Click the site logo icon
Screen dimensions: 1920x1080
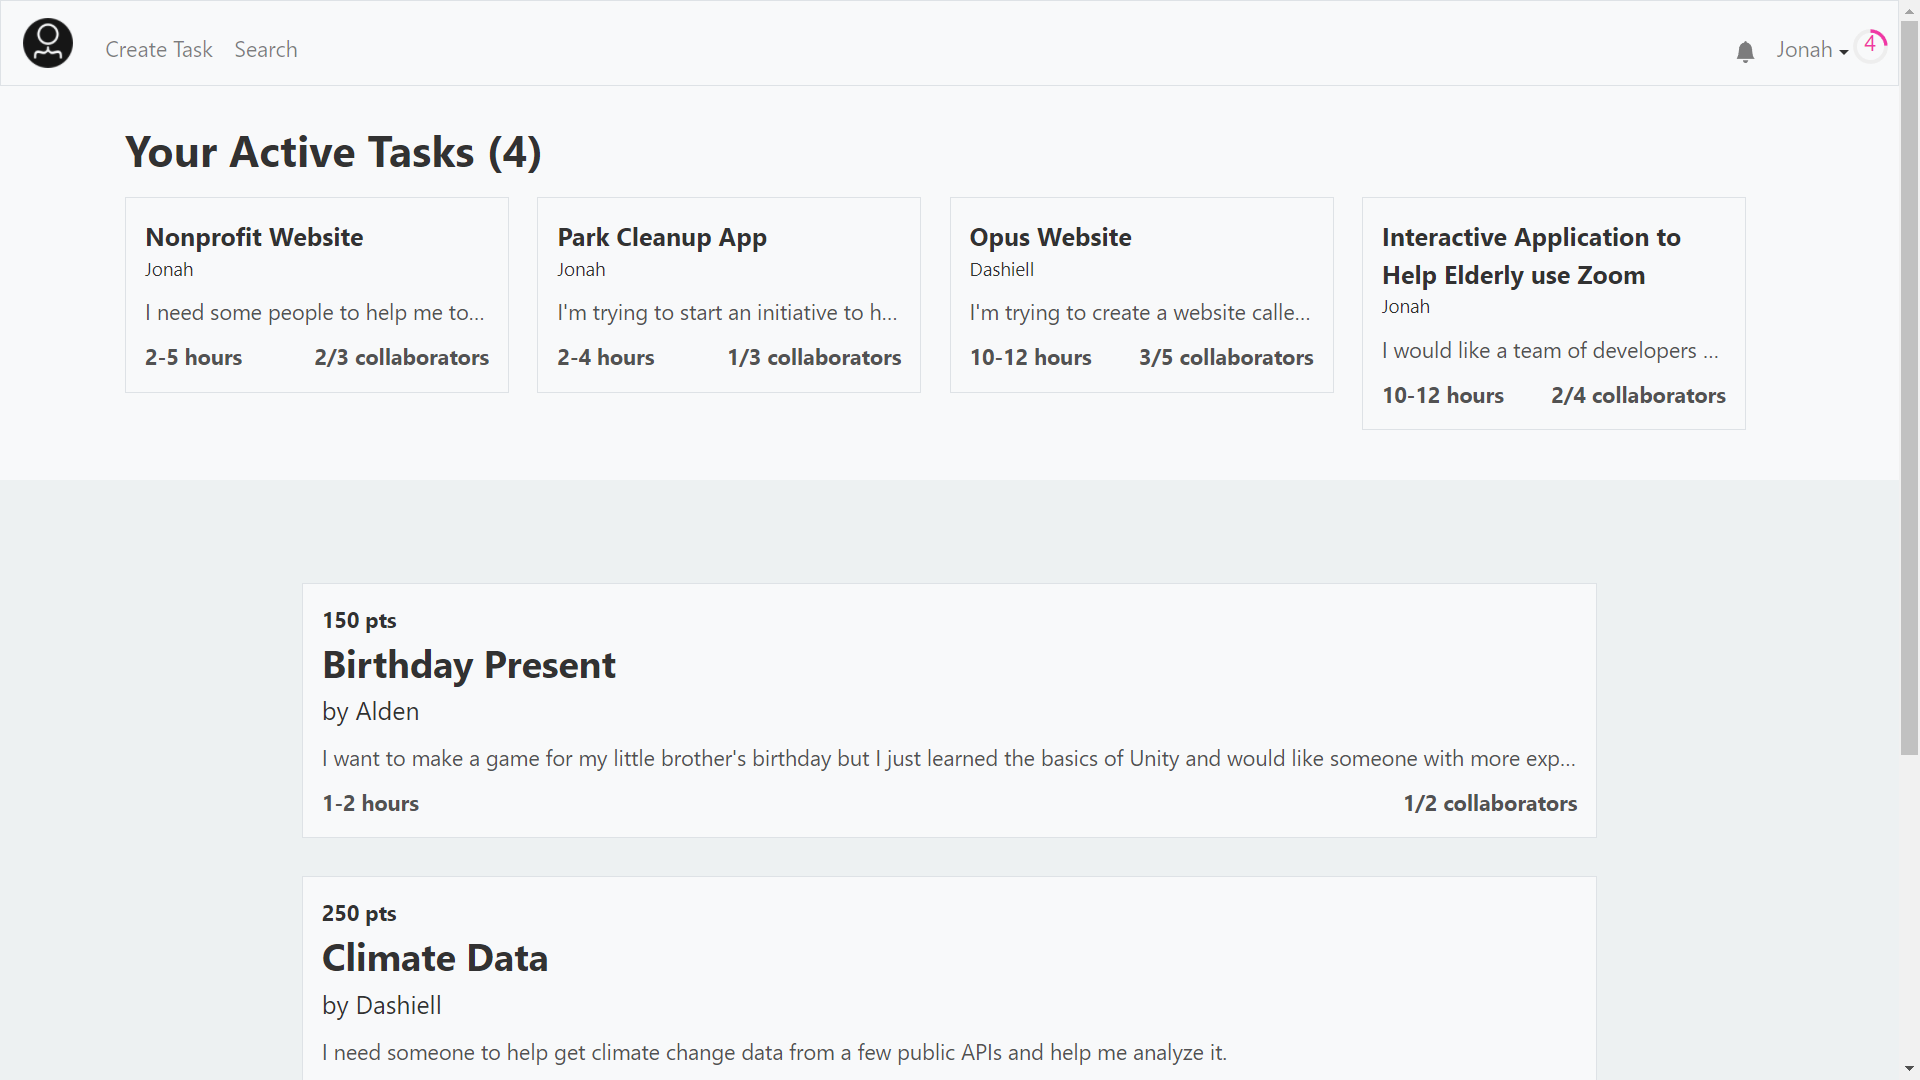[x=48, y=44]
